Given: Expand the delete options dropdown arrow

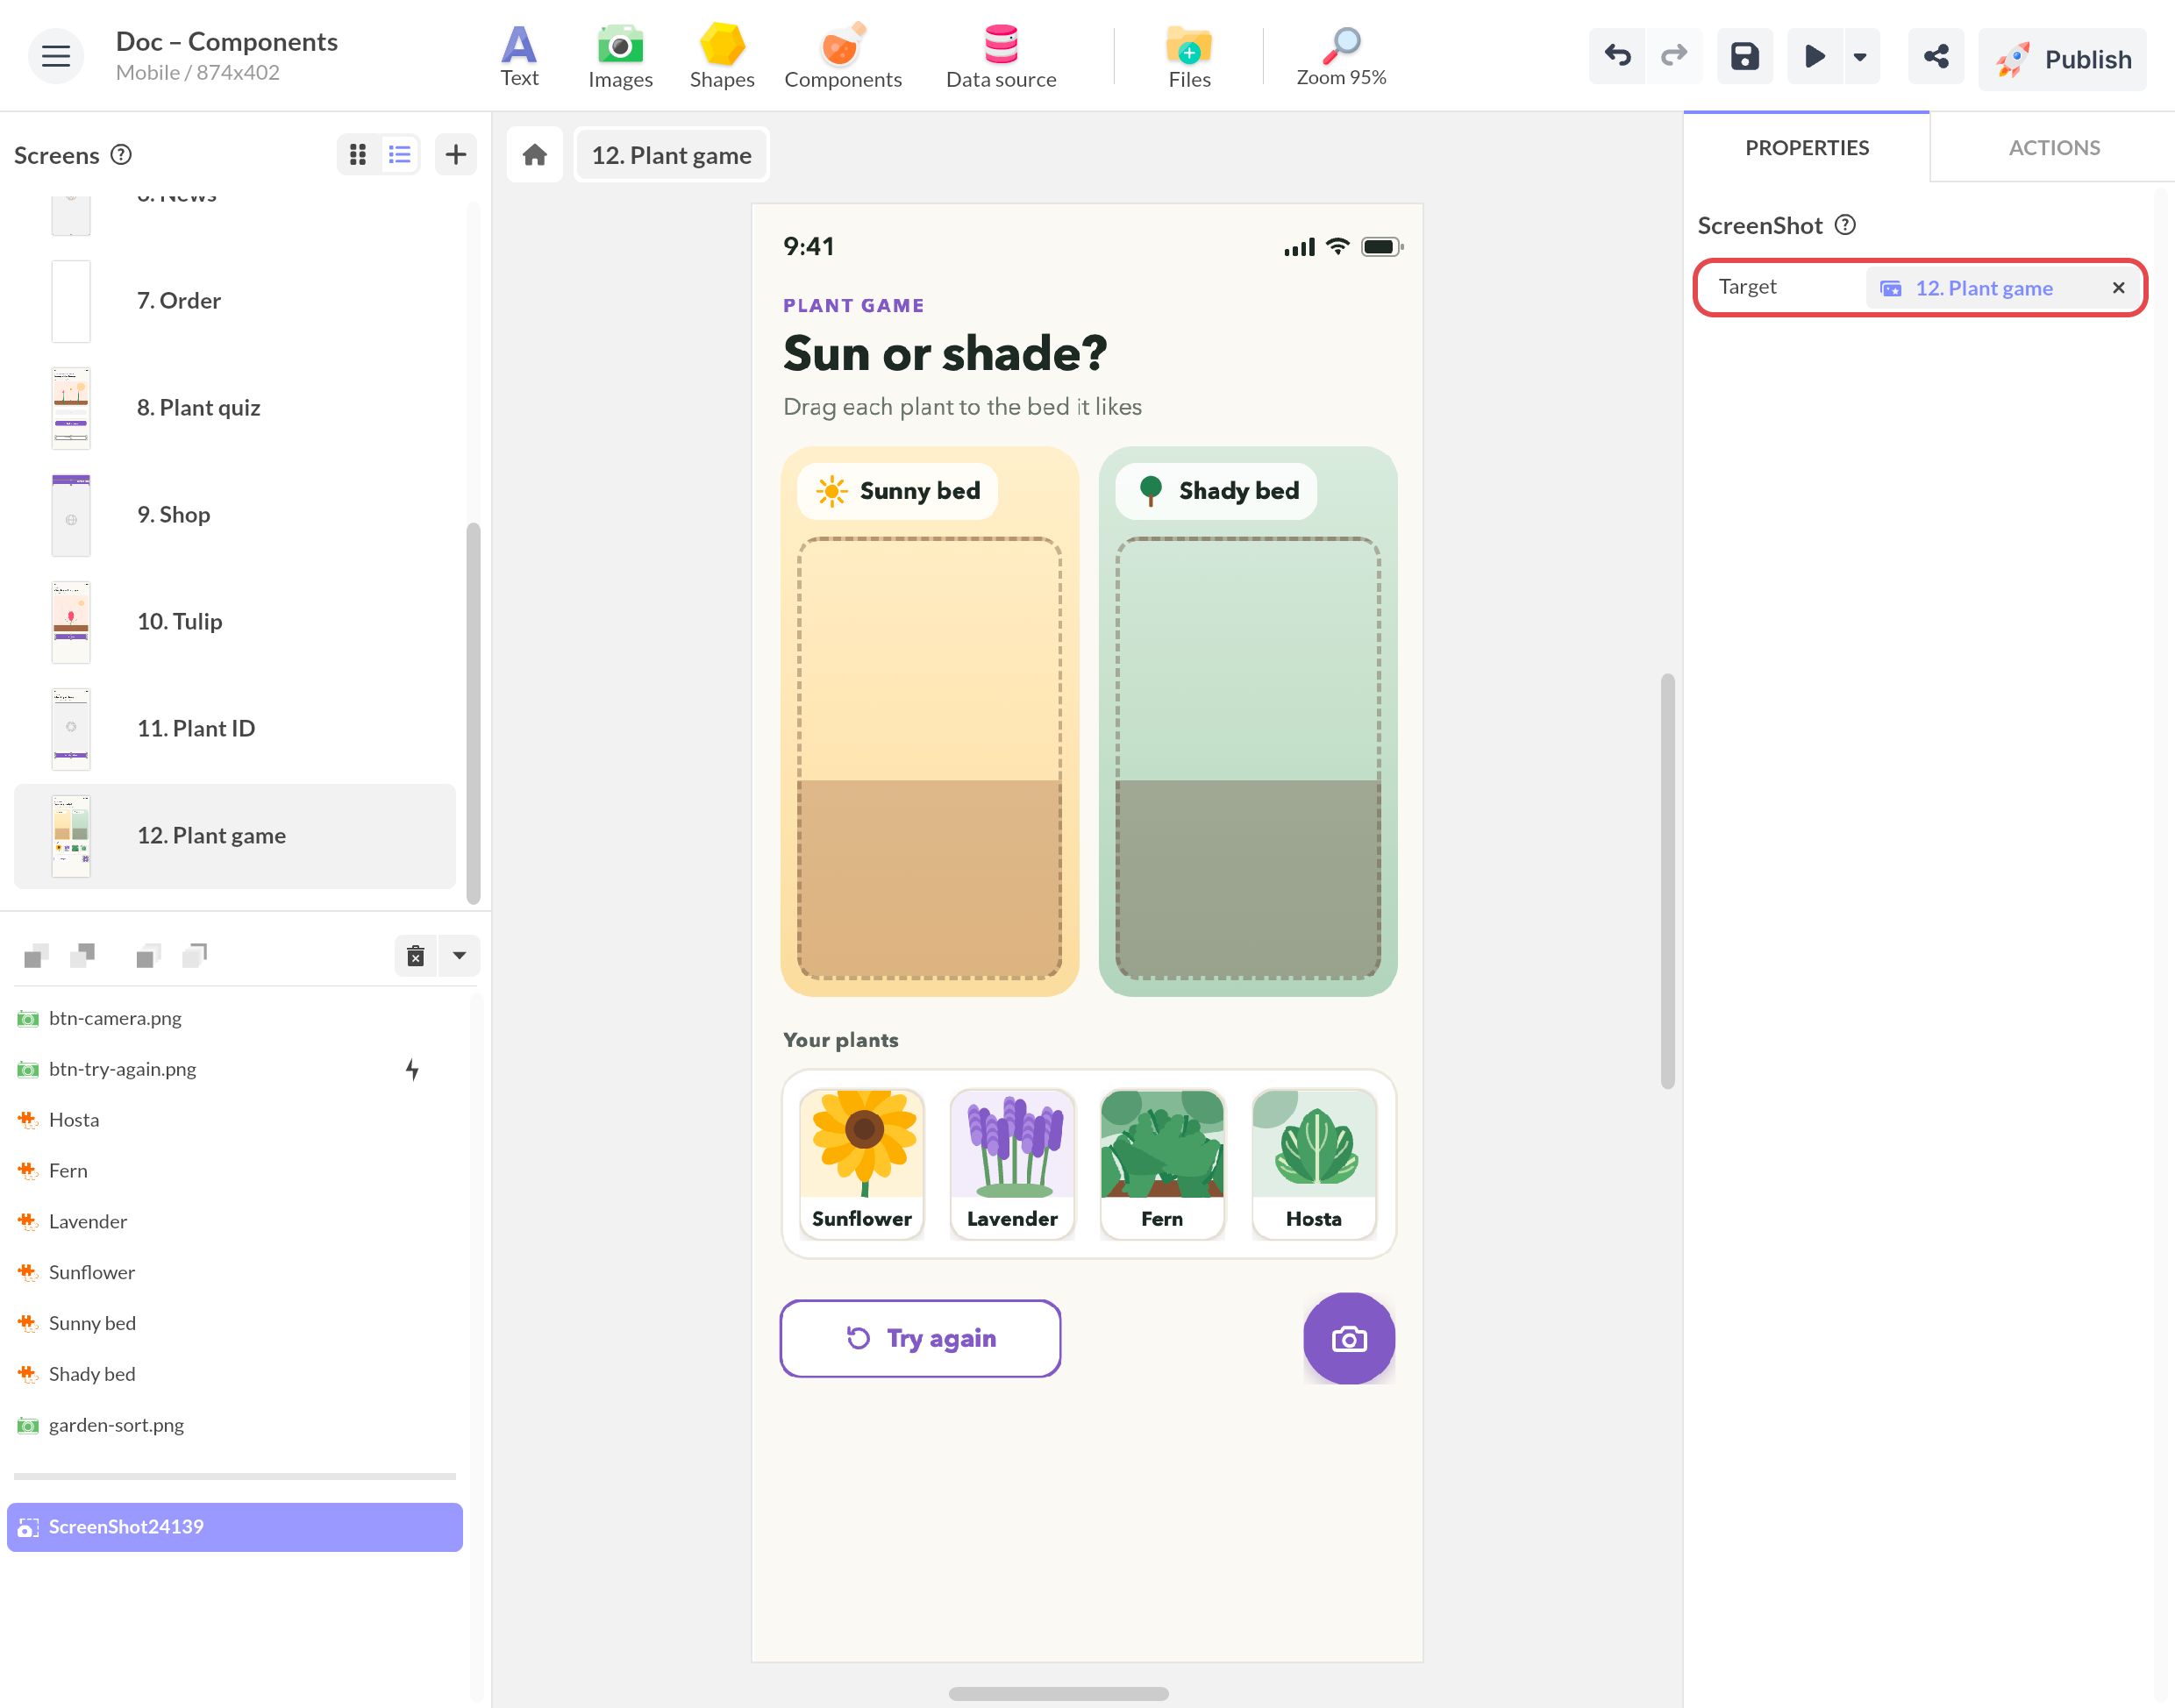Looking at the screenshot, I should tap(459, 956).
